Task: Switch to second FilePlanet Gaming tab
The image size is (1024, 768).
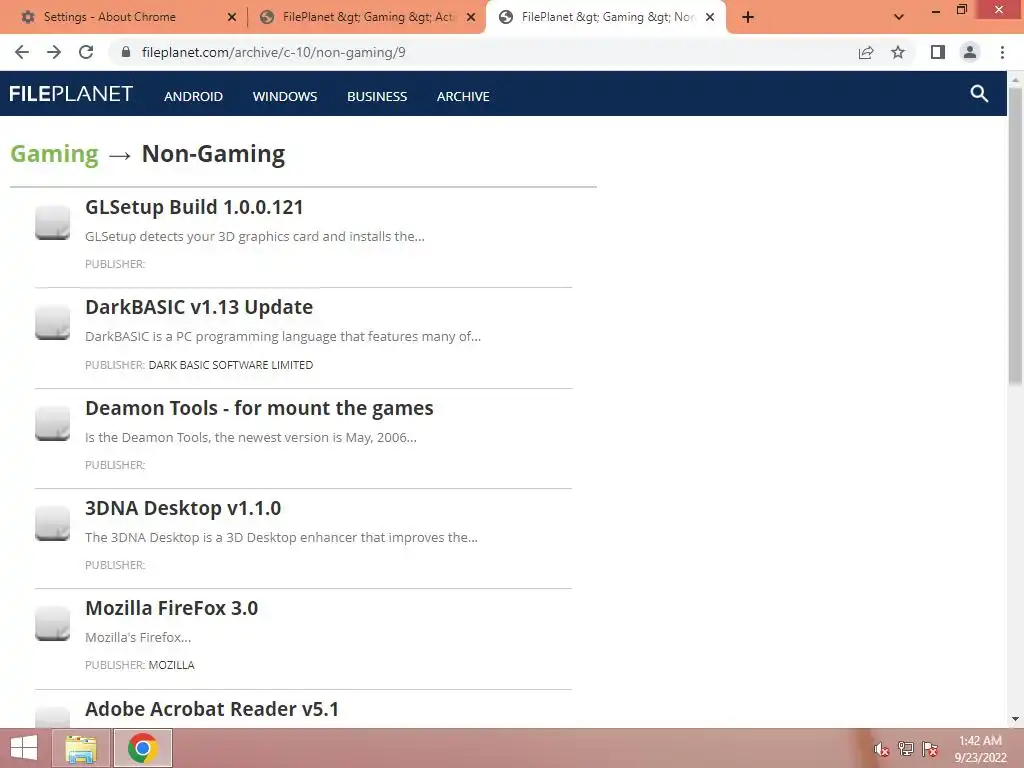Action: [x=366, y=17]
